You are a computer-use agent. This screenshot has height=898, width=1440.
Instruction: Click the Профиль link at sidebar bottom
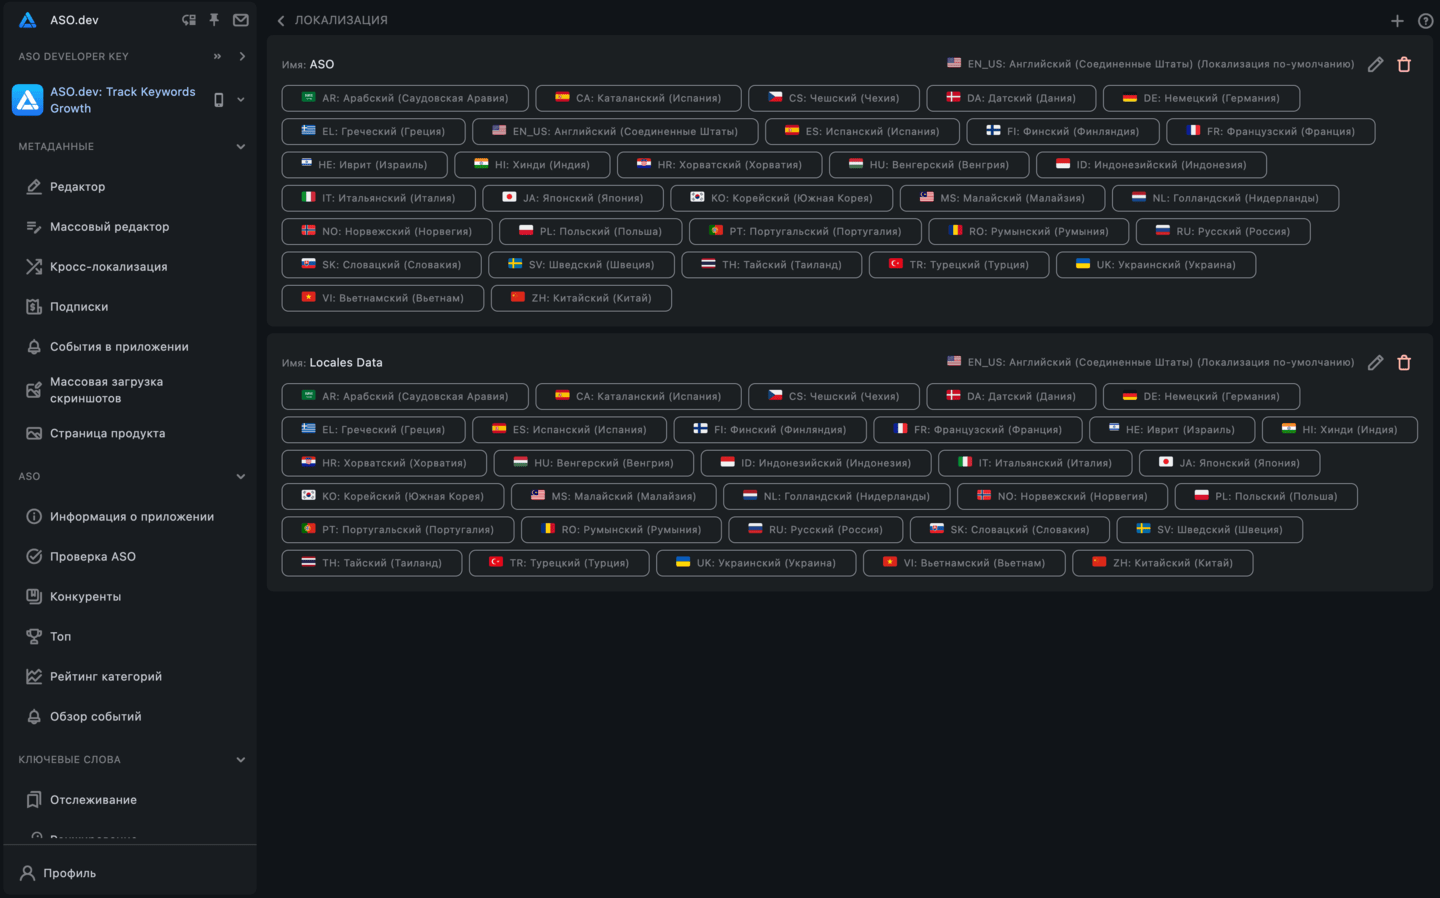pyautogui.click(x=69, y=873)
